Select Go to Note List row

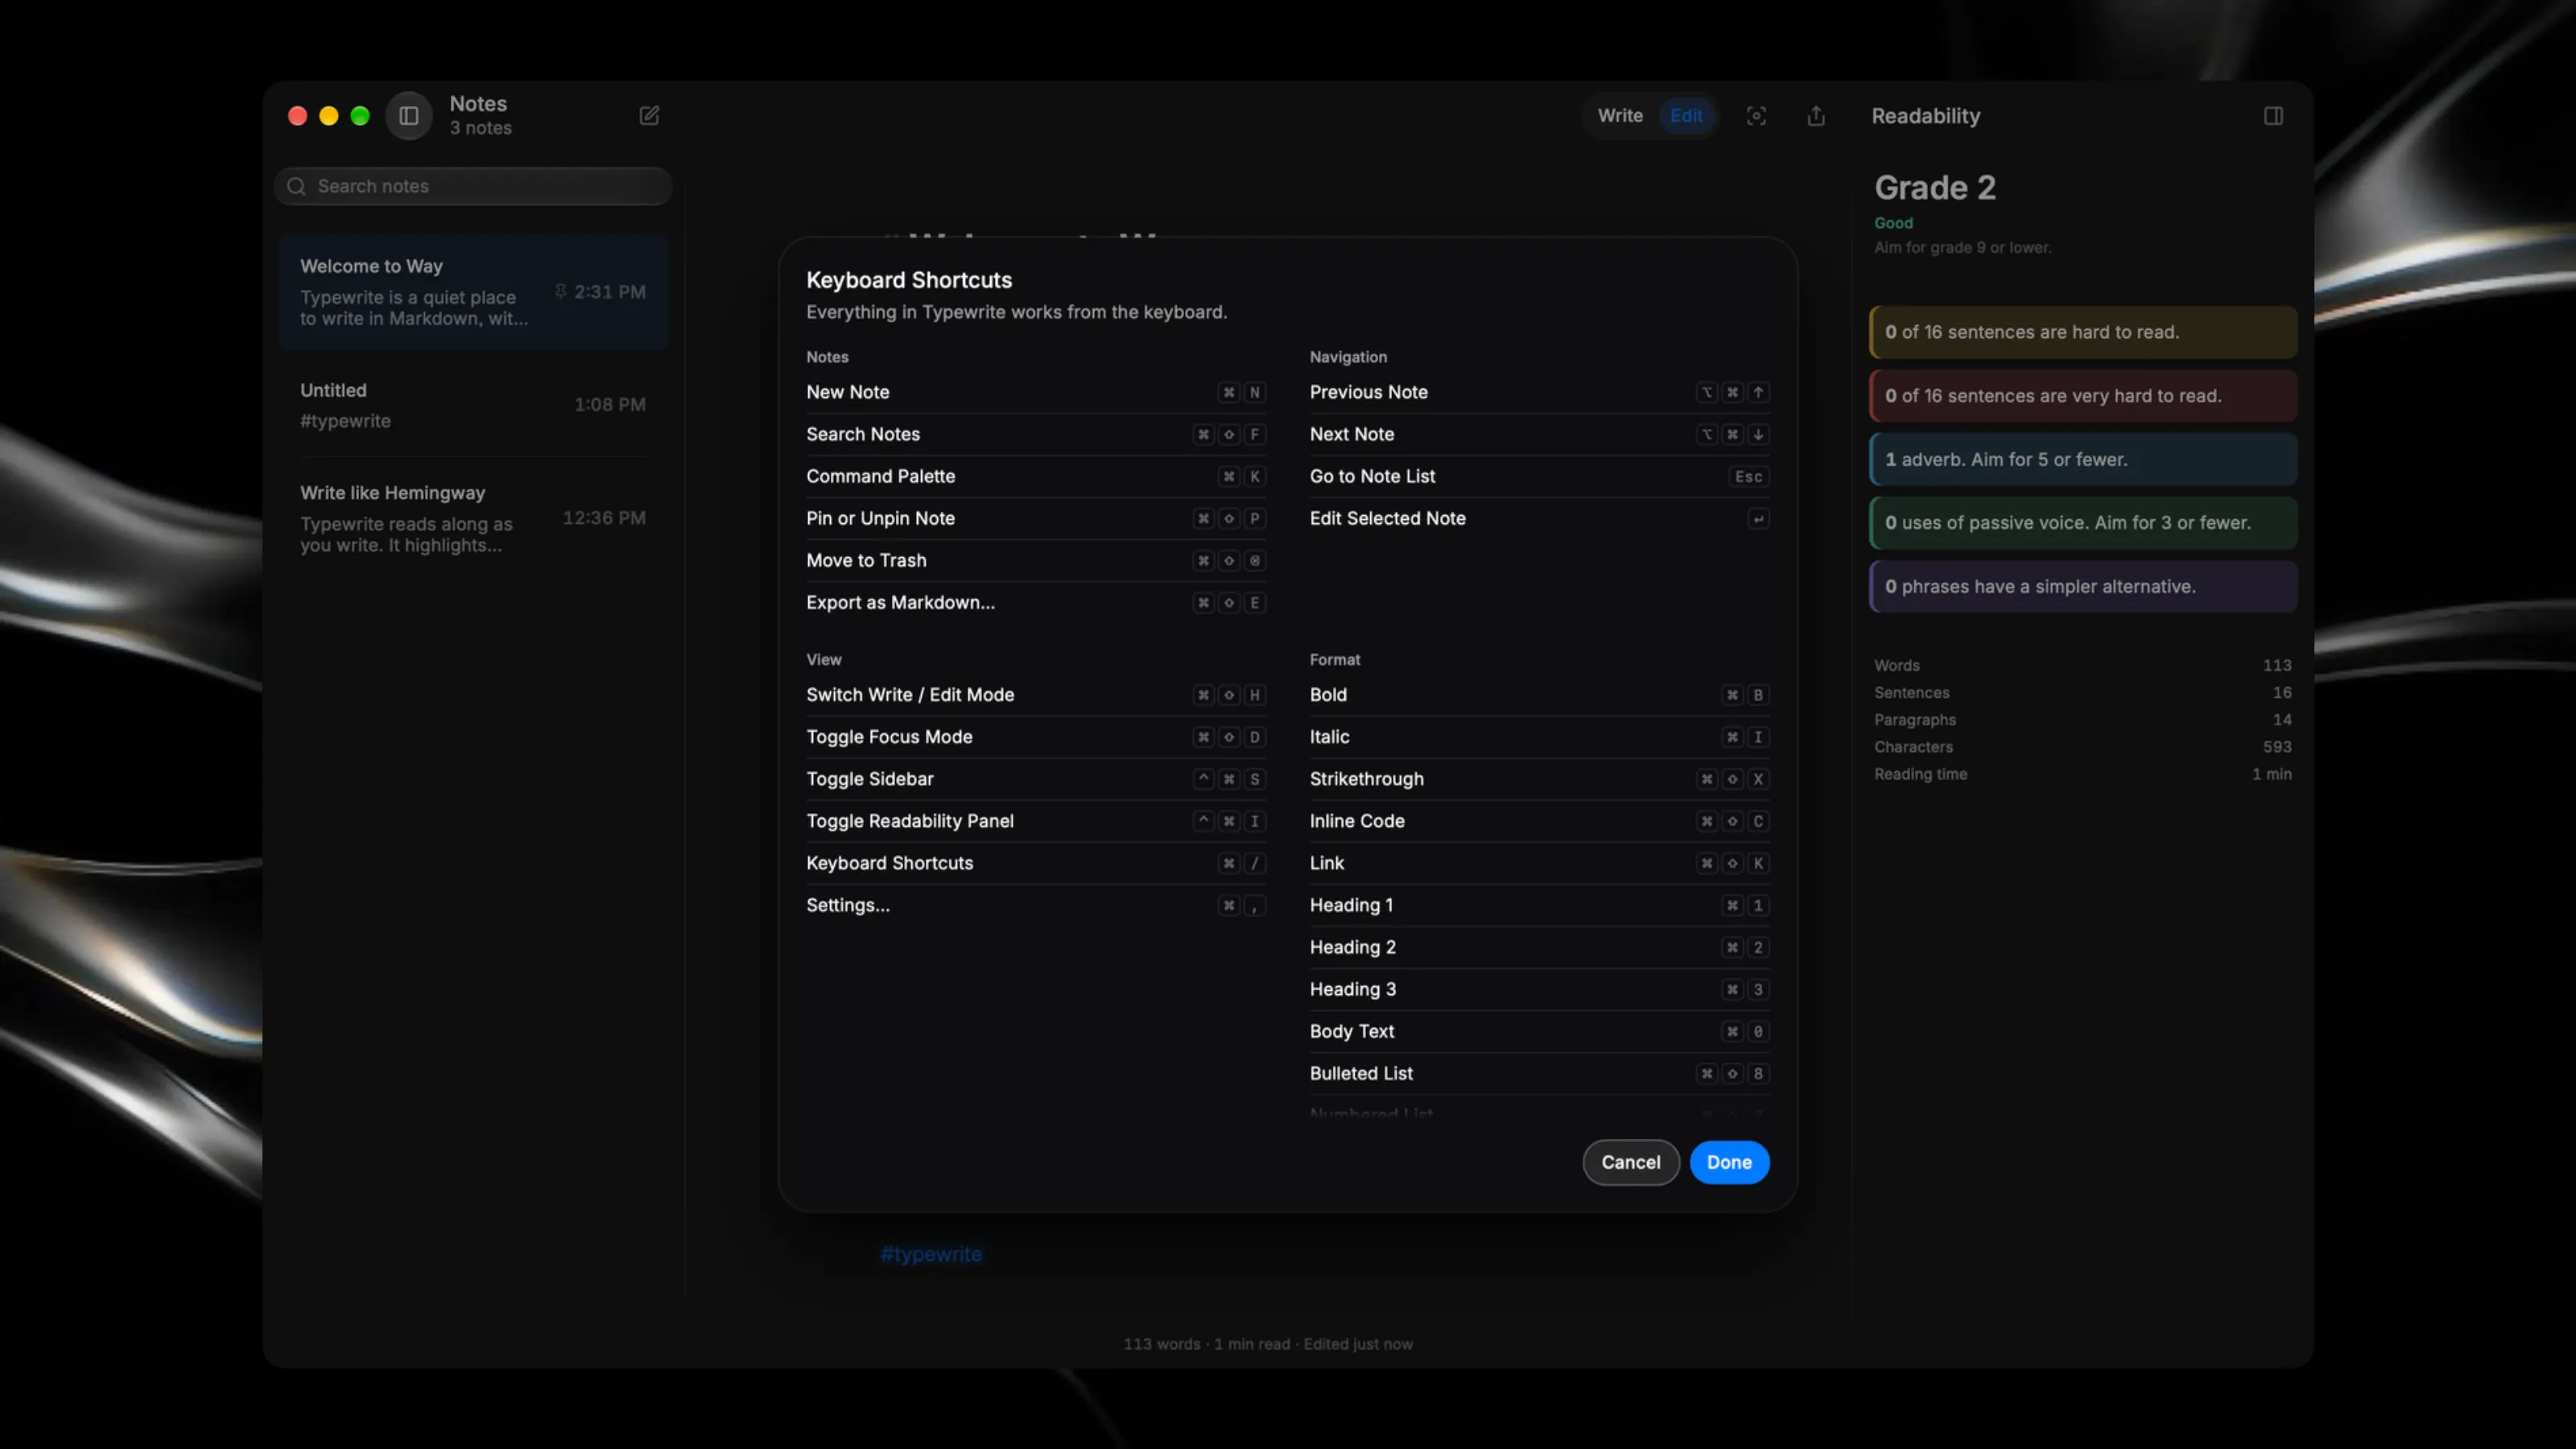1539,476
